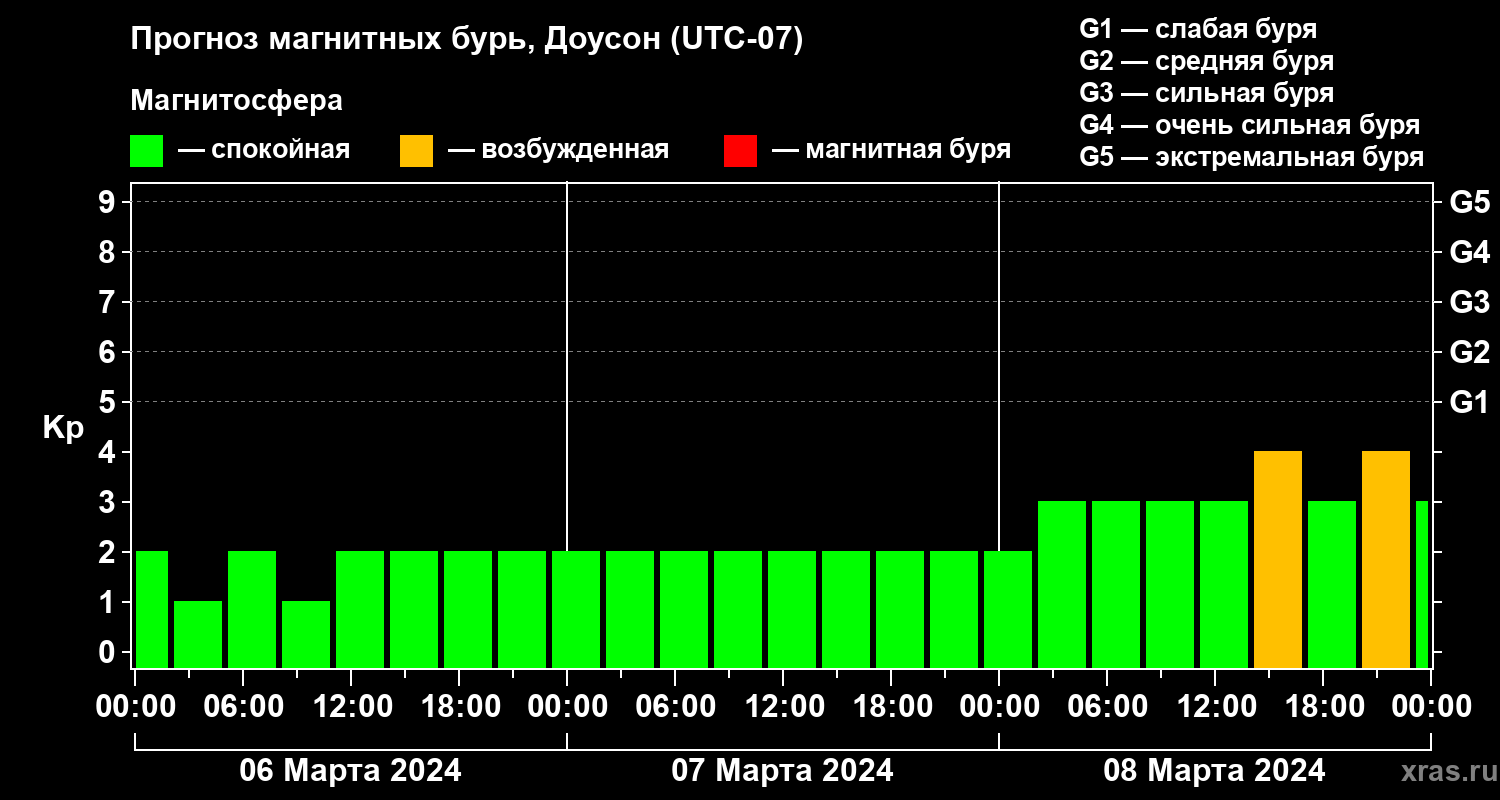Click the narrow final green bar at chart end

(x=1421, y=584)
